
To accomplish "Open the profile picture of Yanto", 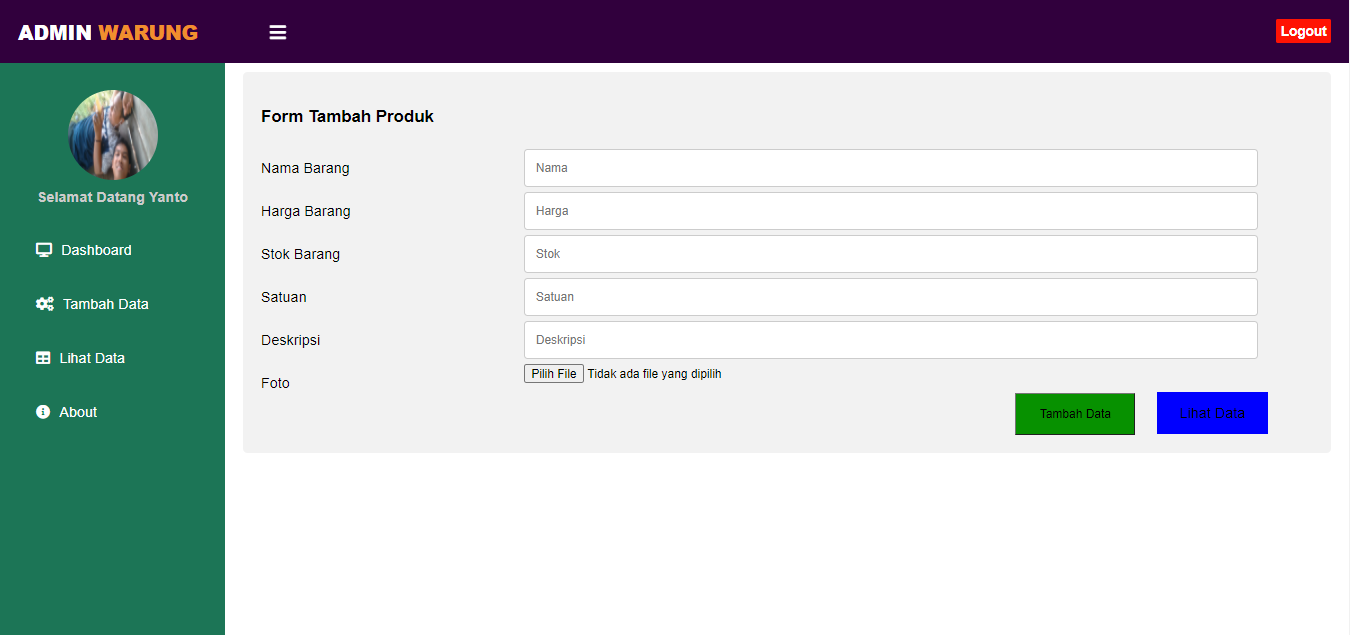I will point(112,134).
